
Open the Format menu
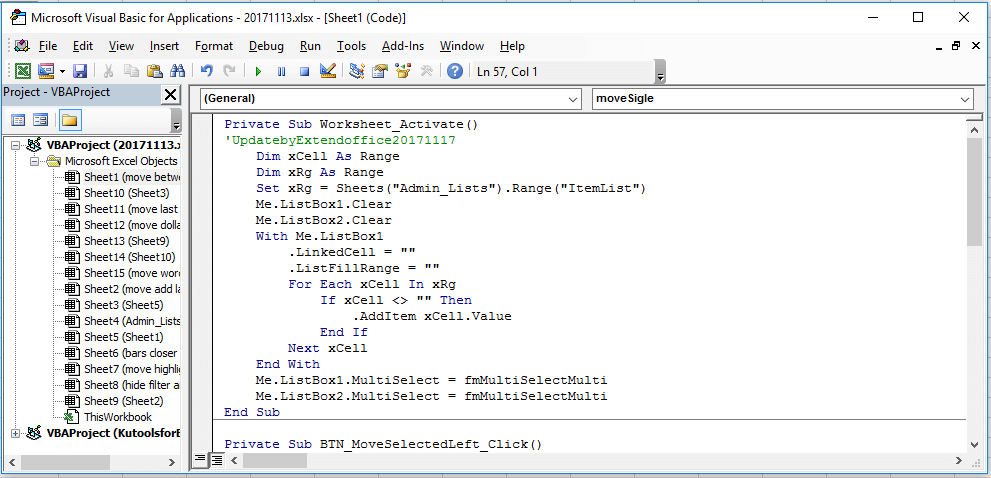pyautogui.click(x=214, y=46)
